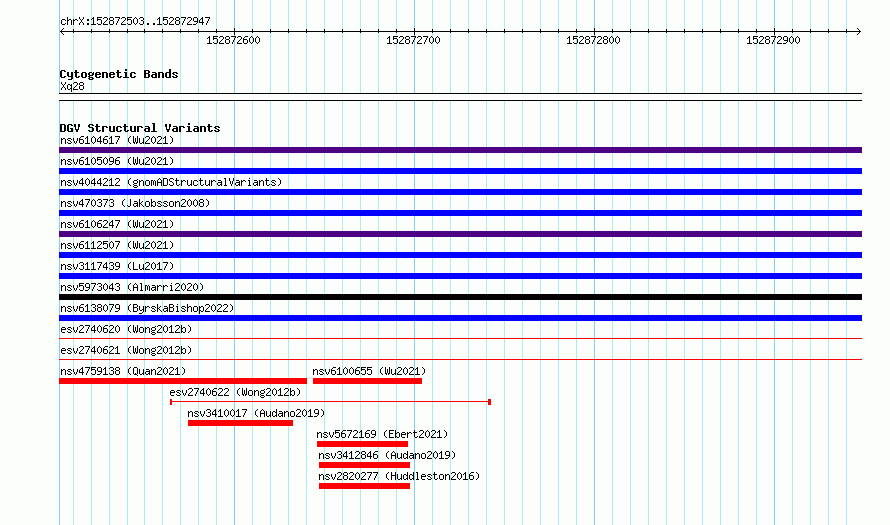Select thin red line under esv2740621
Image resolution: width=890 pixels, height=525 pixels.
tap(460, 359)
